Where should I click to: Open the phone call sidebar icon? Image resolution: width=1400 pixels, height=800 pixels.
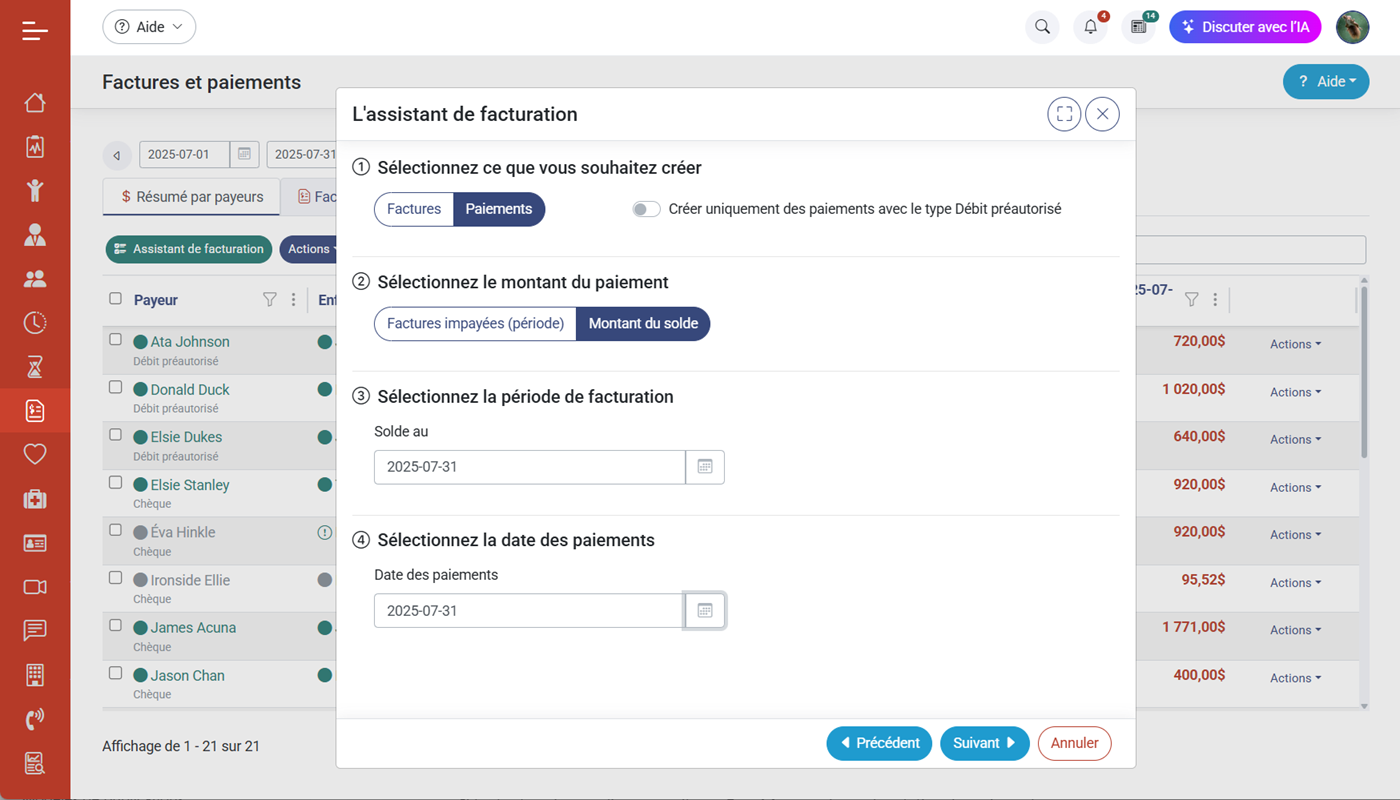pyautogui.click(x=35, y=718)
